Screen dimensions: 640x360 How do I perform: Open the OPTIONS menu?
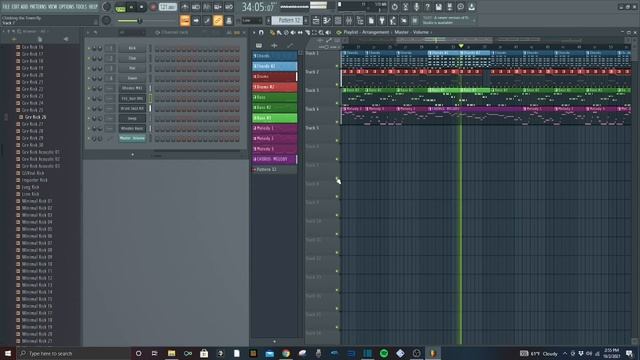pos(67,7)
